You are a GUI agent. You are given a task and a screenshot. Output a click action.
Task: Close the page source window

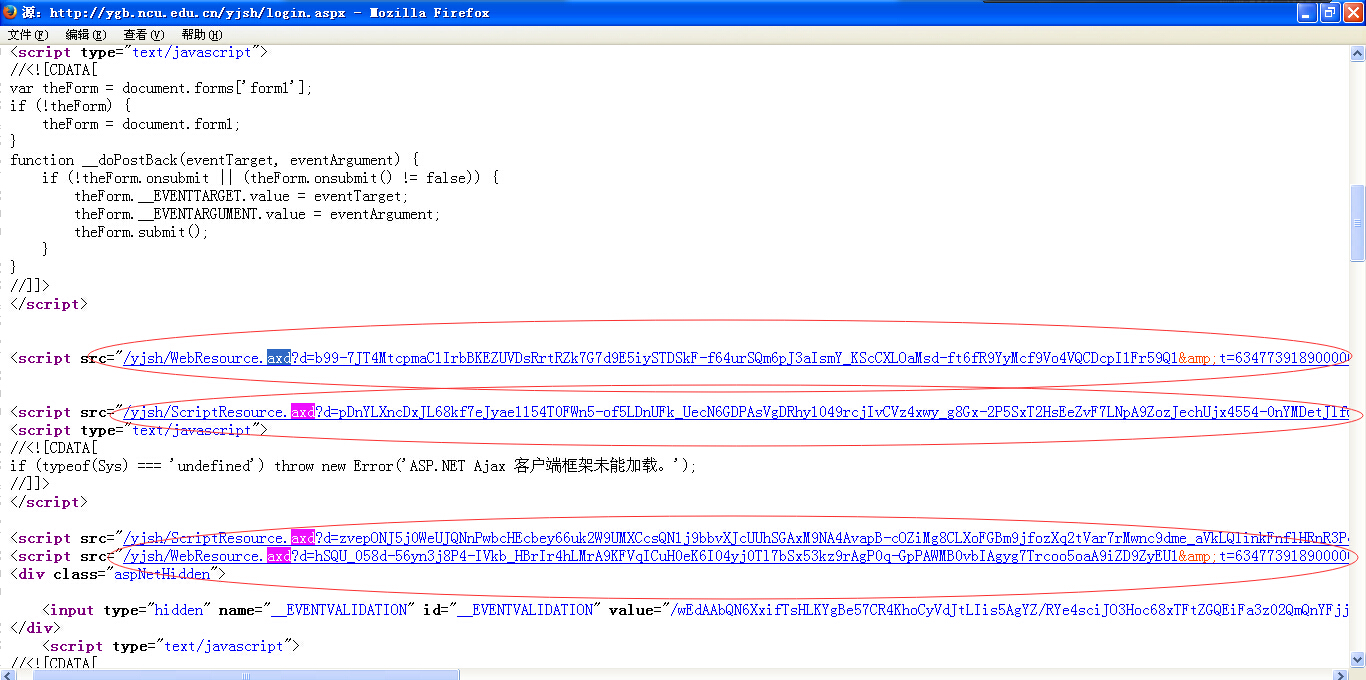tap(1352, 12)
